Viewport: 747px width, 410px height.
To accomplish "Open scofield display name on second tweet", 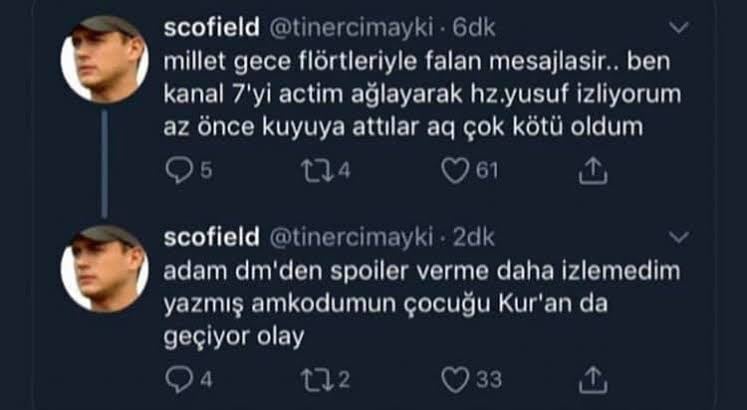I will [x=209, y=238].
